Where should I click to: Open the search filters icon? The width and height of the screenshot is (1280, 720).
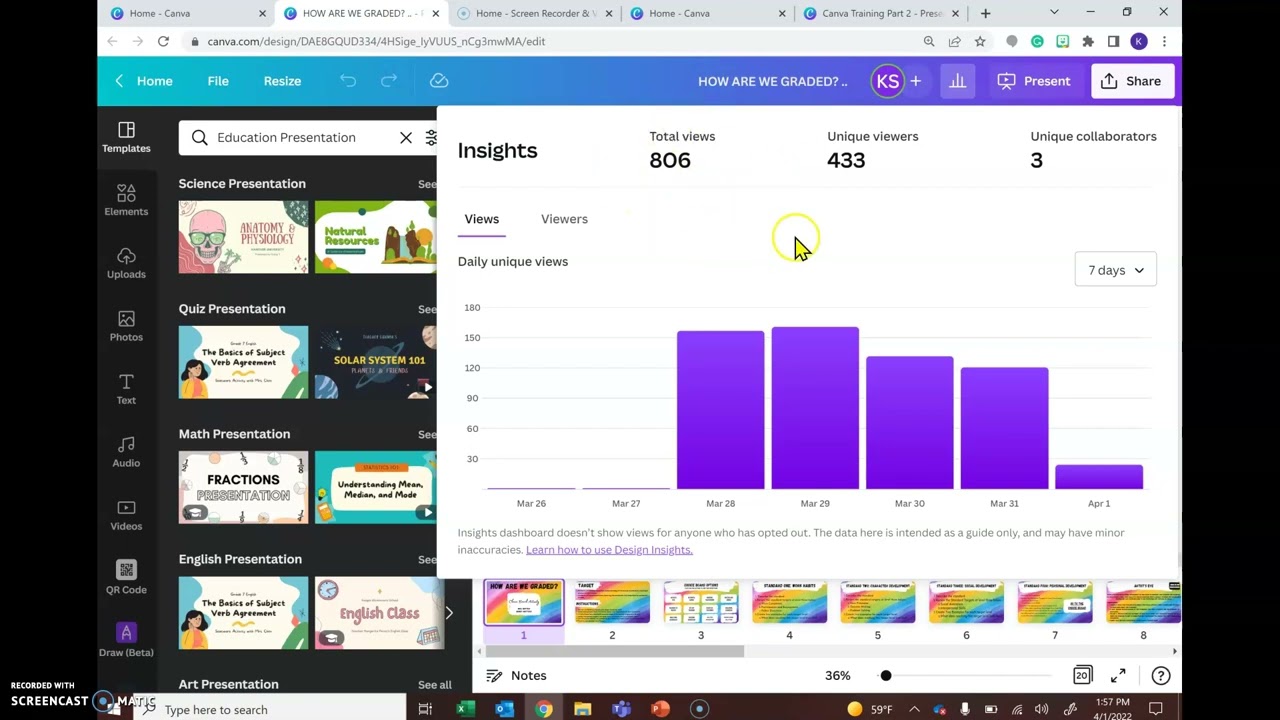click(431, 137)
